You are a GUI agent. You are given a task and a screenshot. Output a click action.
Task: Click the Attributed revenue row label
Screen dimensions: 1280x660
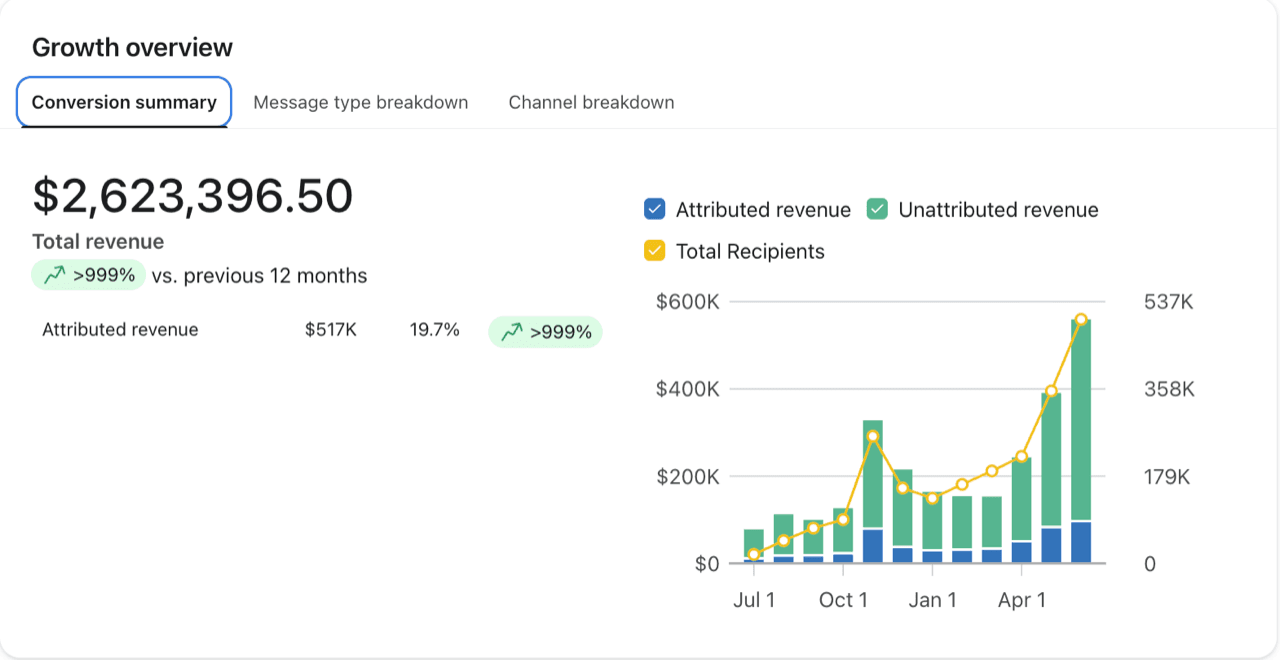click(120, 329)
